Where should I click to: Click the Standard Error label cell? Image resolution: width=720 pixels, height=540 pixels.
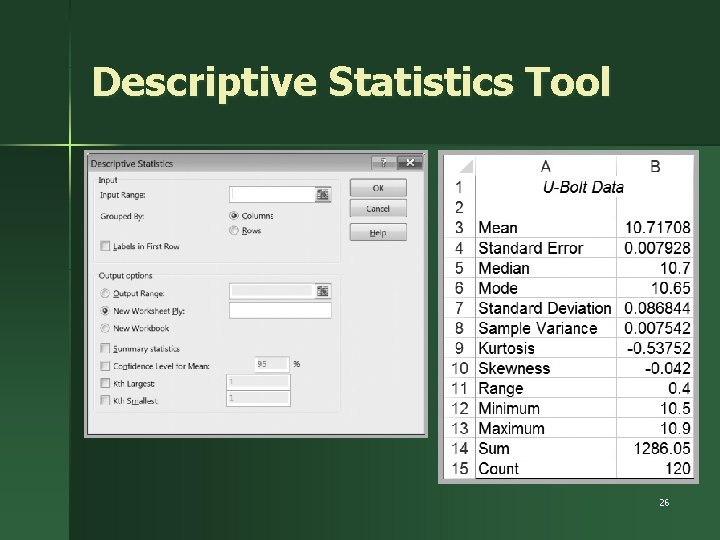click(546, 248)
